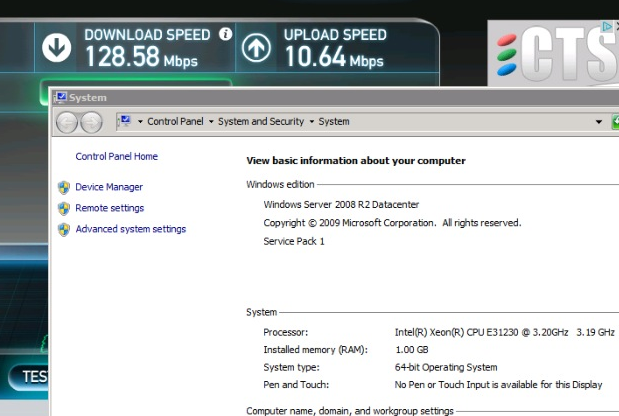This screenshot has width=619, height=416.
Task: Open the Remote settings link
Action: (109, 208)
